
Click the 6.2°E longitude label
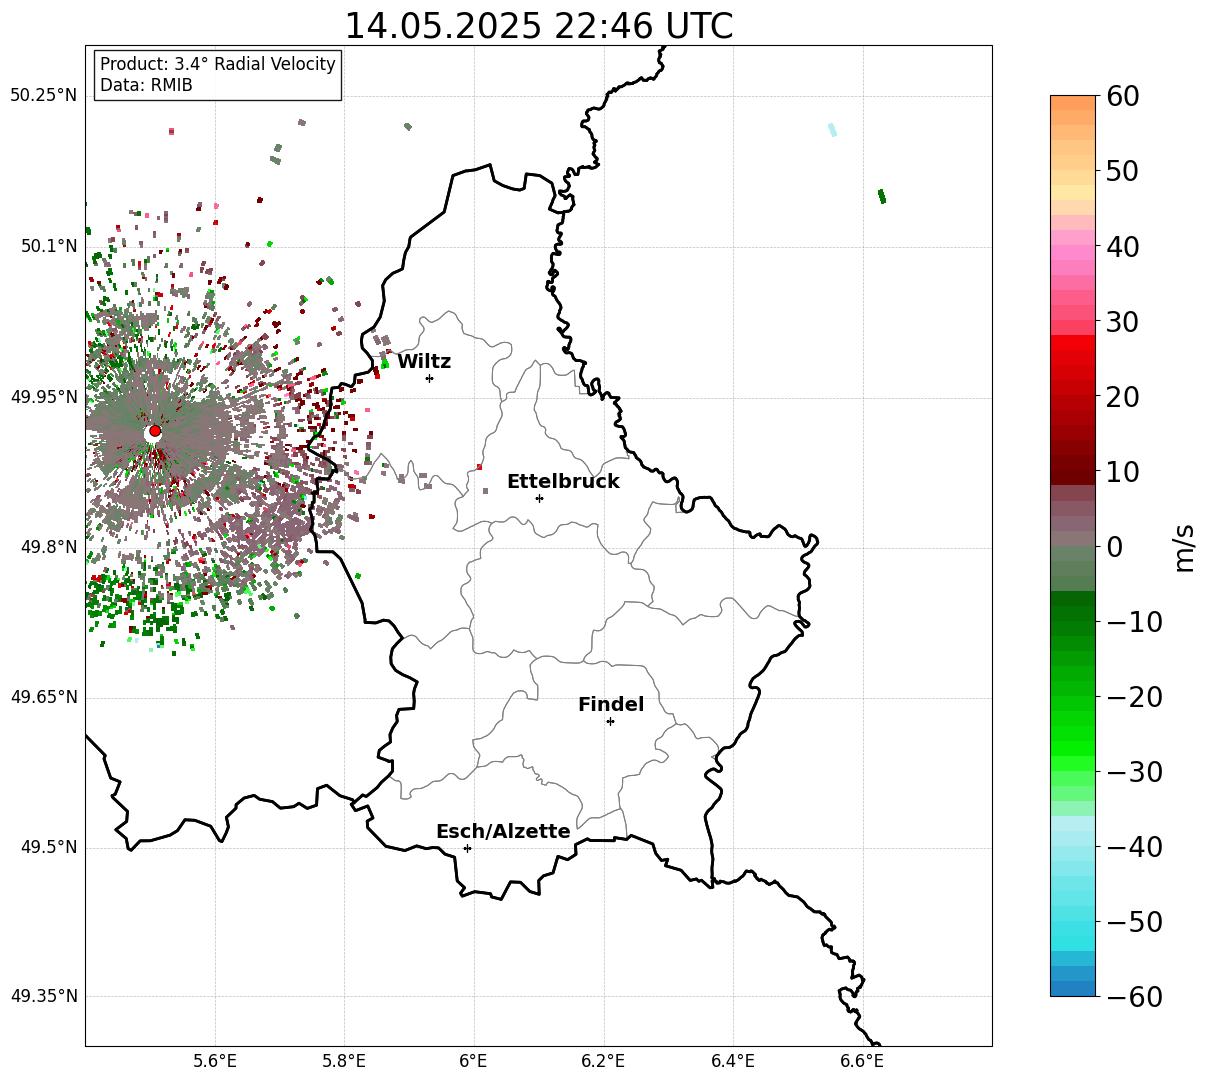coord(603,1061)
